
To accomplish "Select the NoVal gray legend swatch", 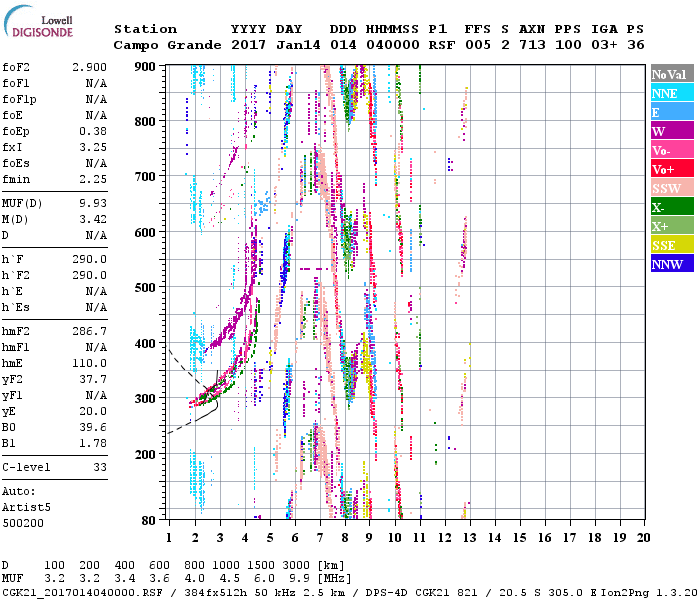I will [x=672, y=74].
